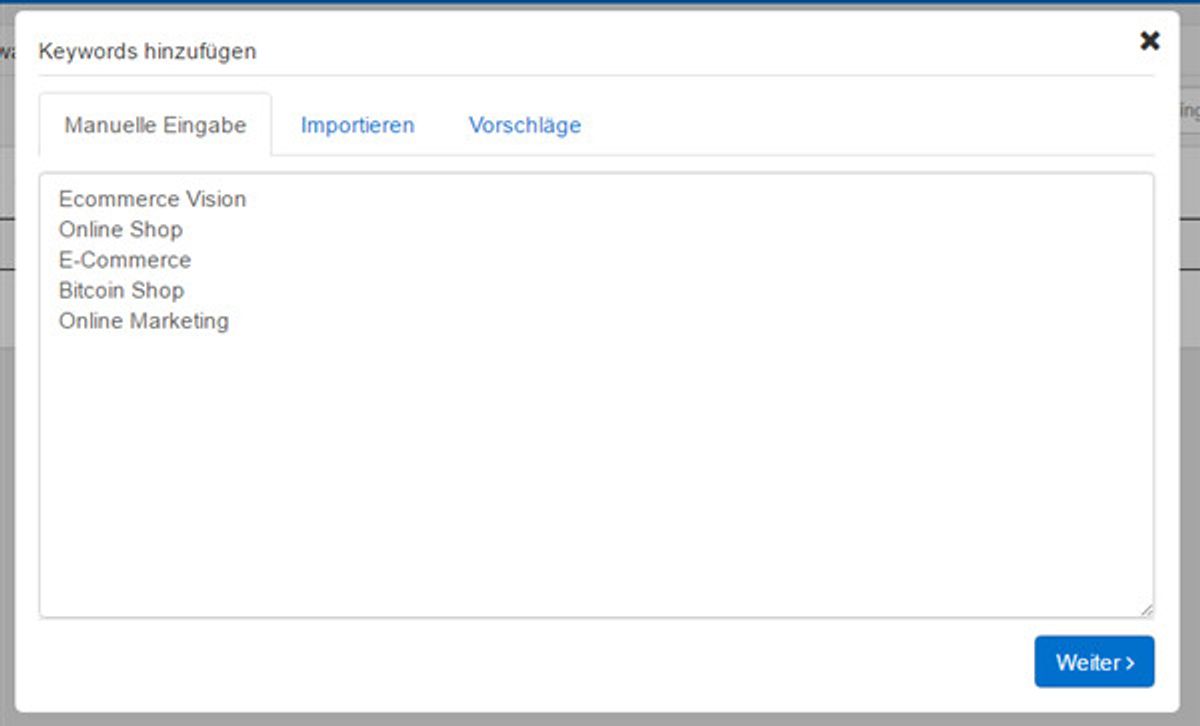Click the Online Shop keyword line

[x=121, y=230]
